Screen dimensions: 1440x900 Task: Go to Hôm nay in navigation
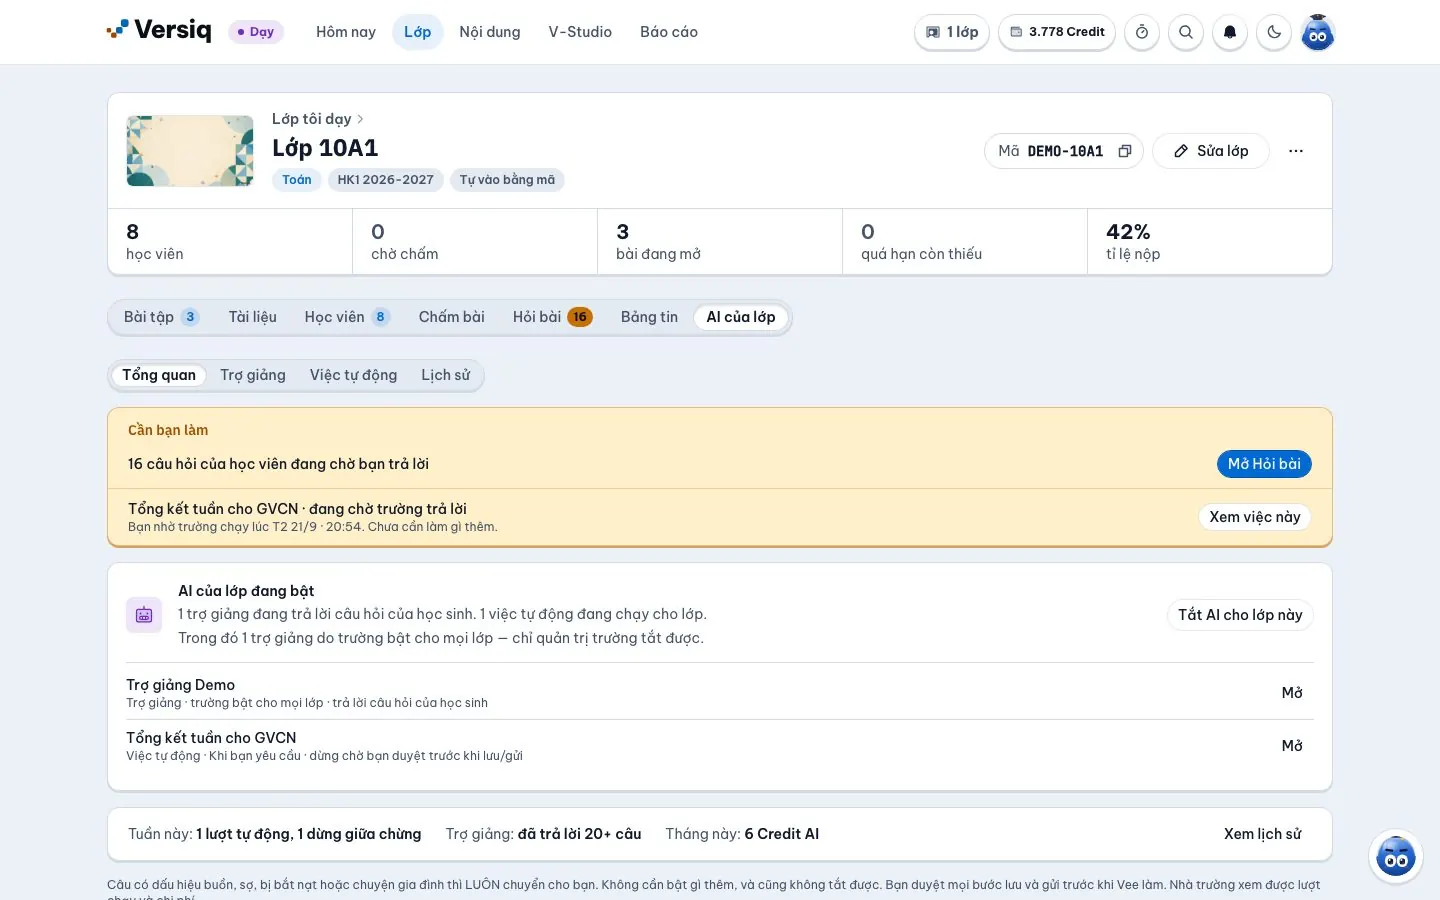[x=346, y=32]
